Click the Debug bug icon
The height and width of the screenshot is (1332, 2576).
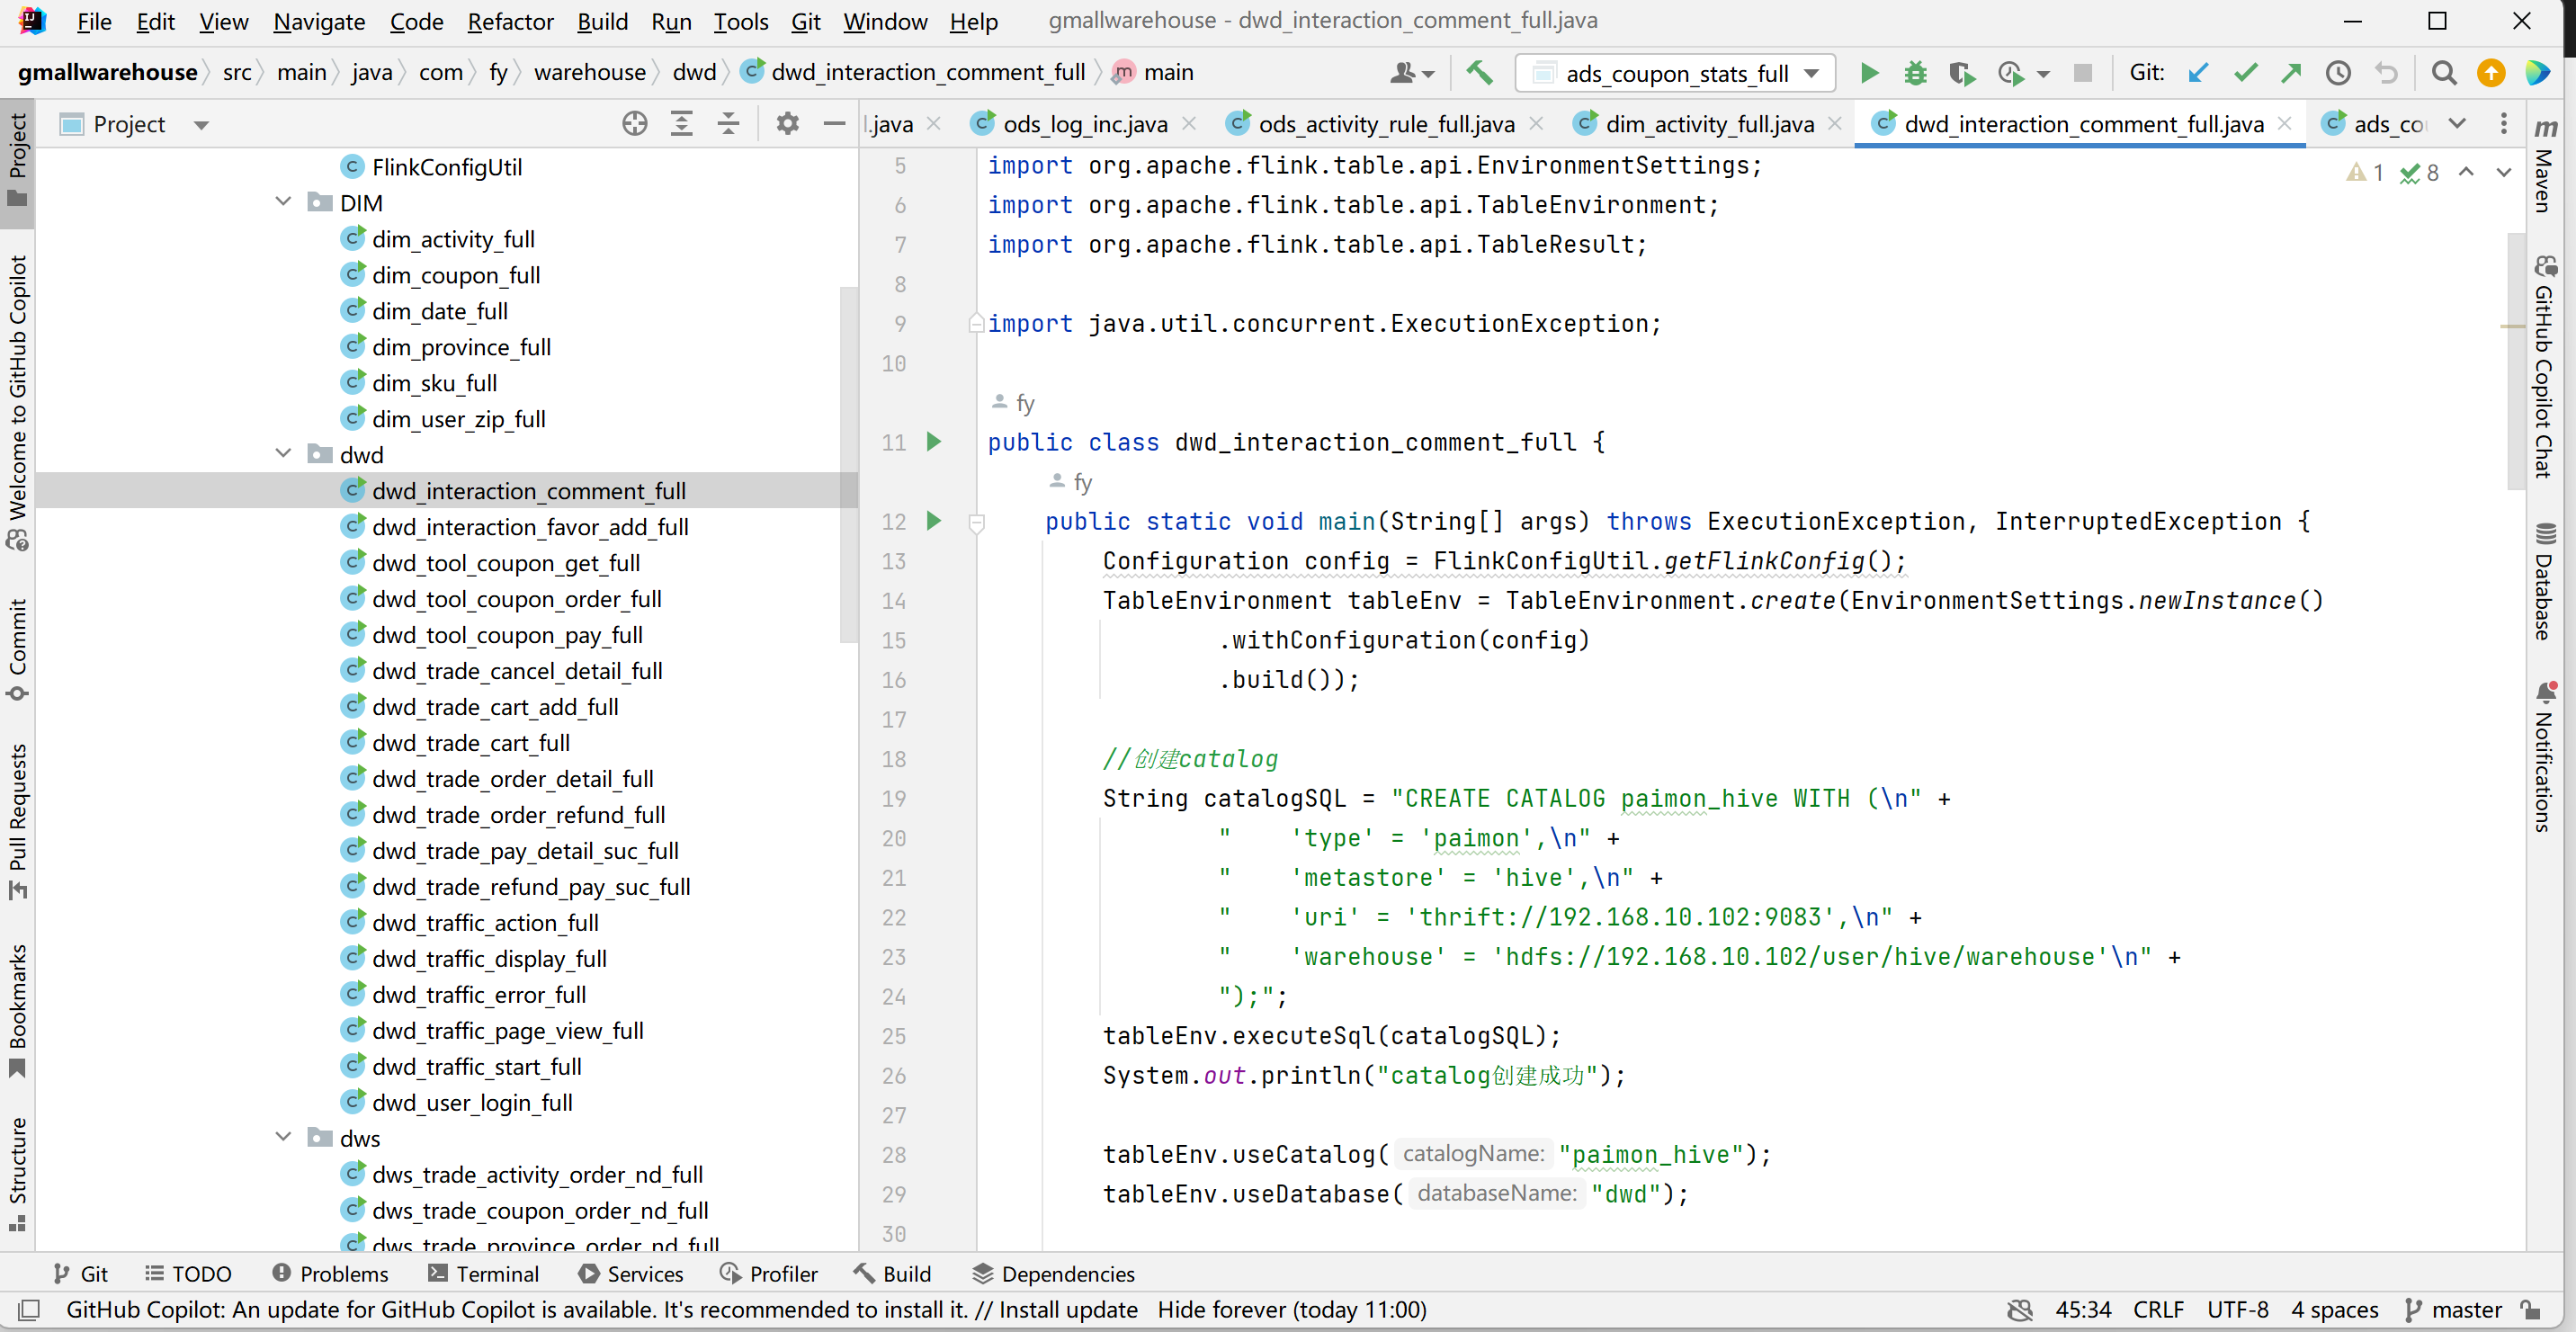[1914, 73]
